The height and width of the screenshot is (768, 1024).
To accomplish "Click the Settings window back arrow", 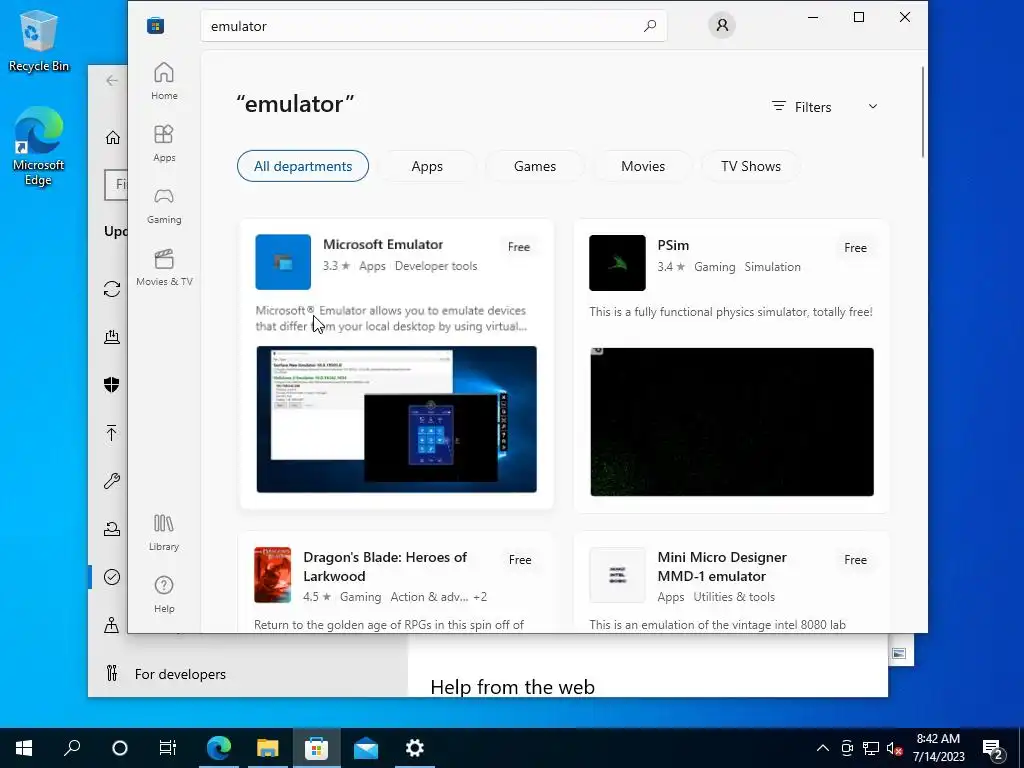I will coord(112,80).
